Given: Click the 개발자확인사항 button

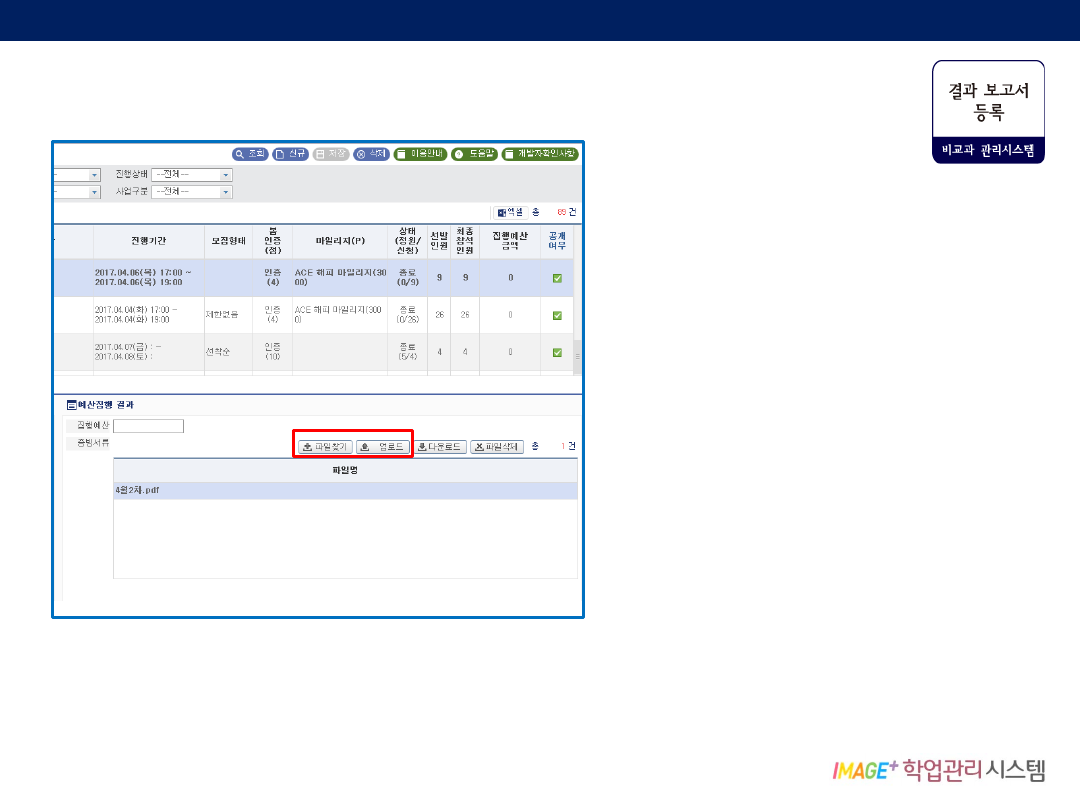Looking at the screenshot, I should [540, 154].
